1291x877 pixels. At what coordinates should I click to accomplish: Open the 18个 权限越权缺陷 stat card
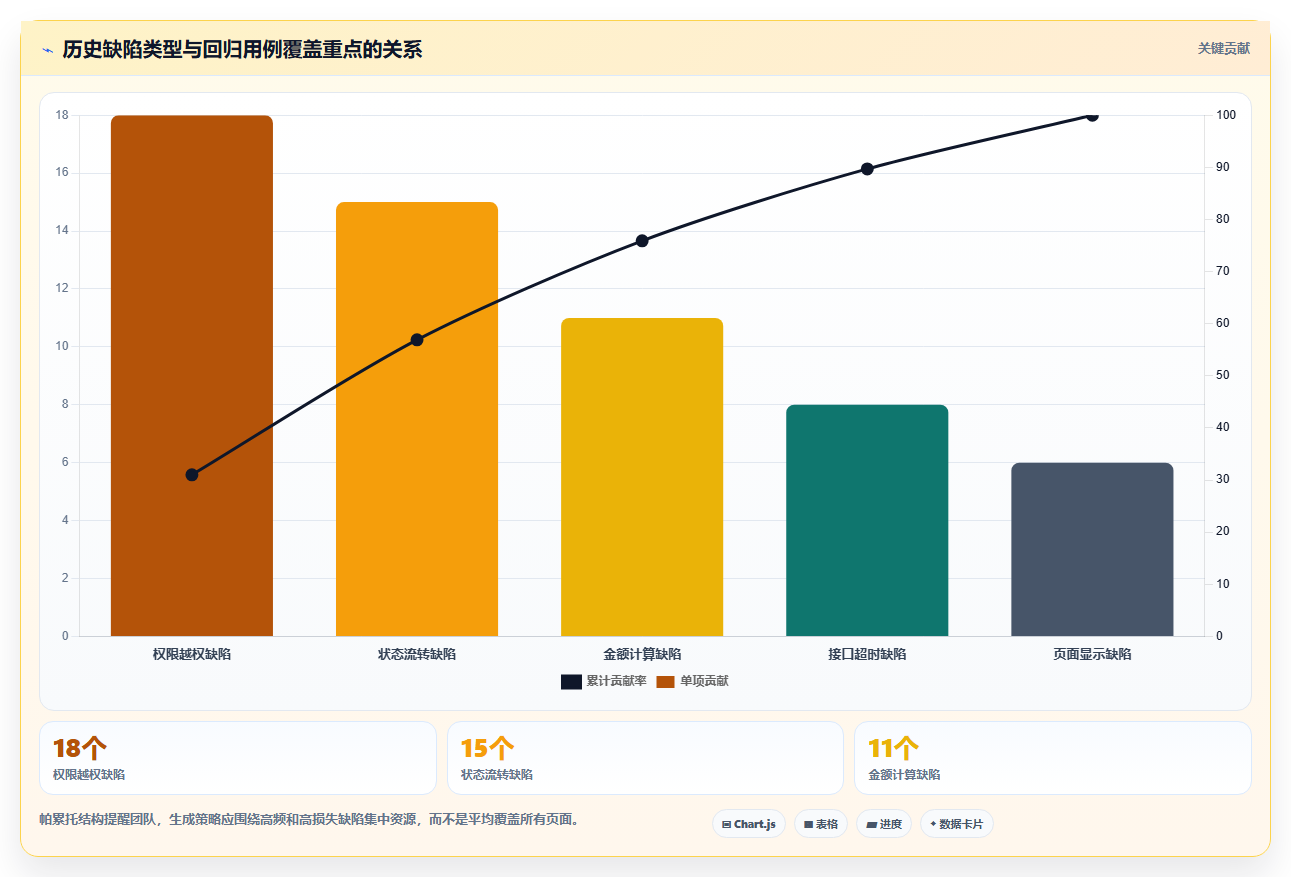tap(238, 758)
